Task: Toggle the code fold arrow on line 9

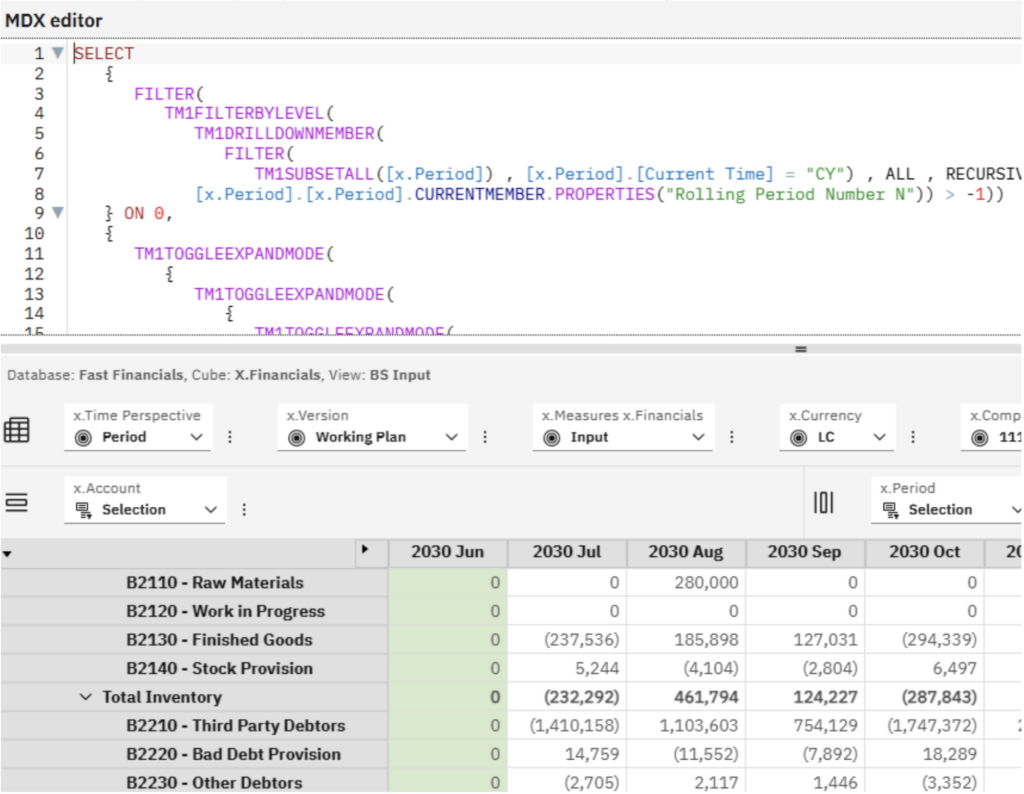Action: click(57, 213)
